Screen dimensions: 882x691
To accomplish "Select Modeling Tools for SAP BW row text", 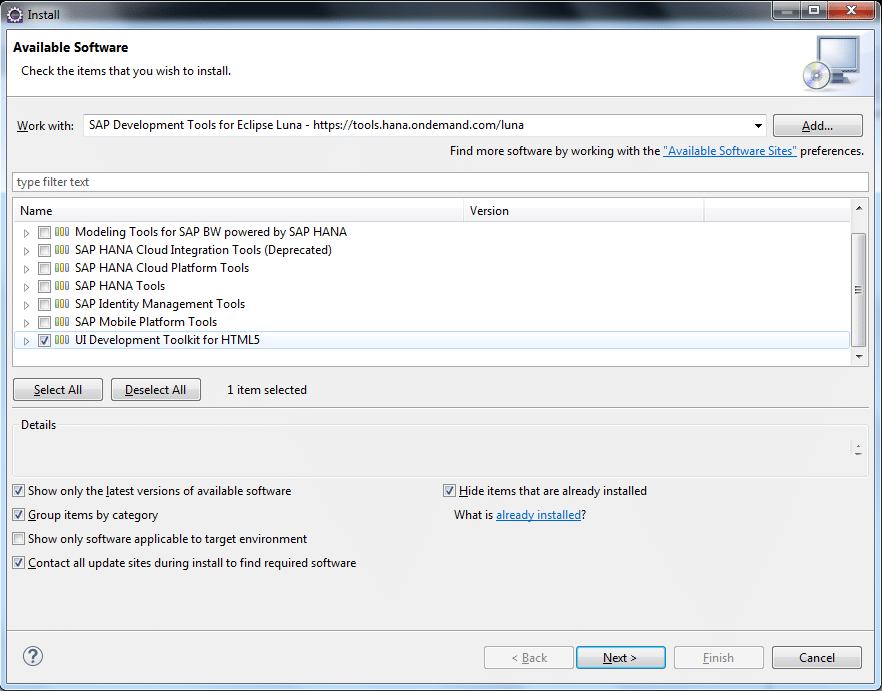I will pyautogui.click(x=211, y=232).
